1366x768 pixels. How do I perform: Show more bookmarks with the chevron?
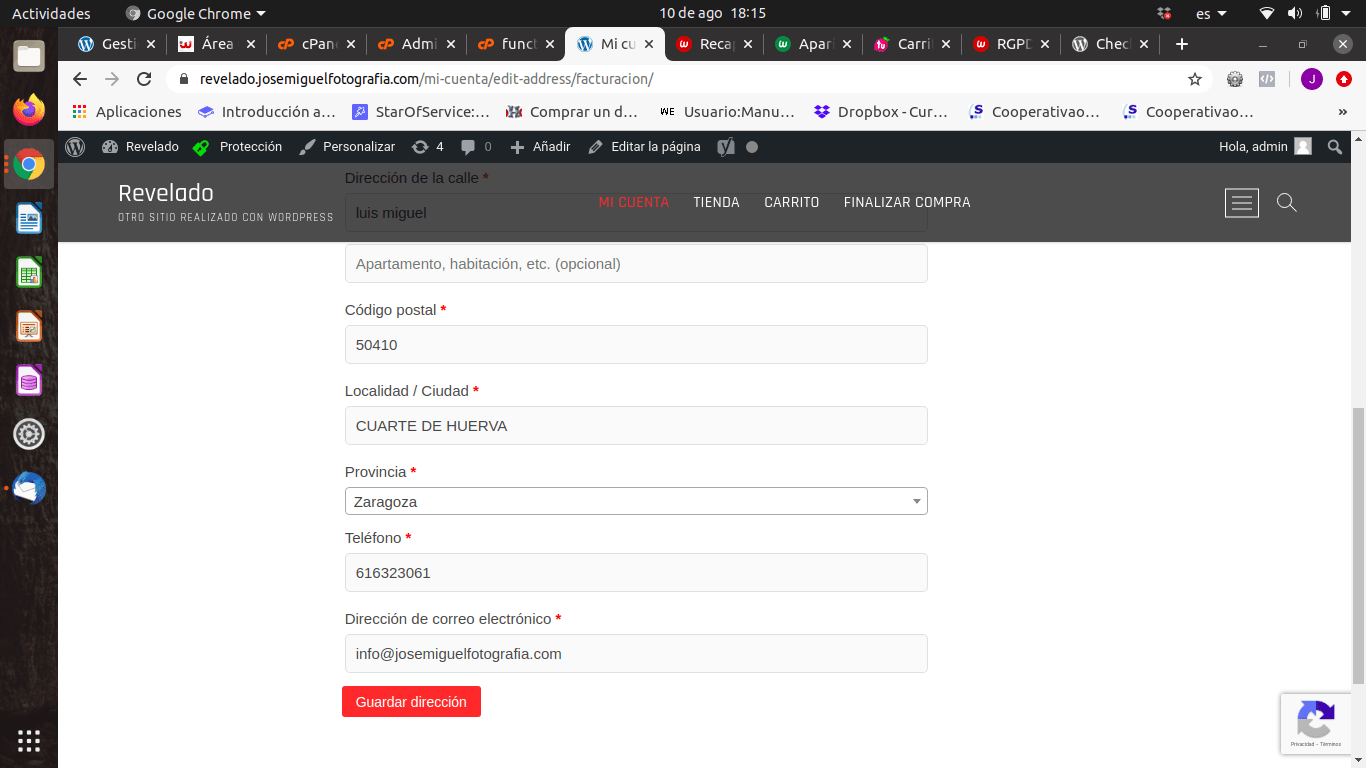[x=1343, y=112]
